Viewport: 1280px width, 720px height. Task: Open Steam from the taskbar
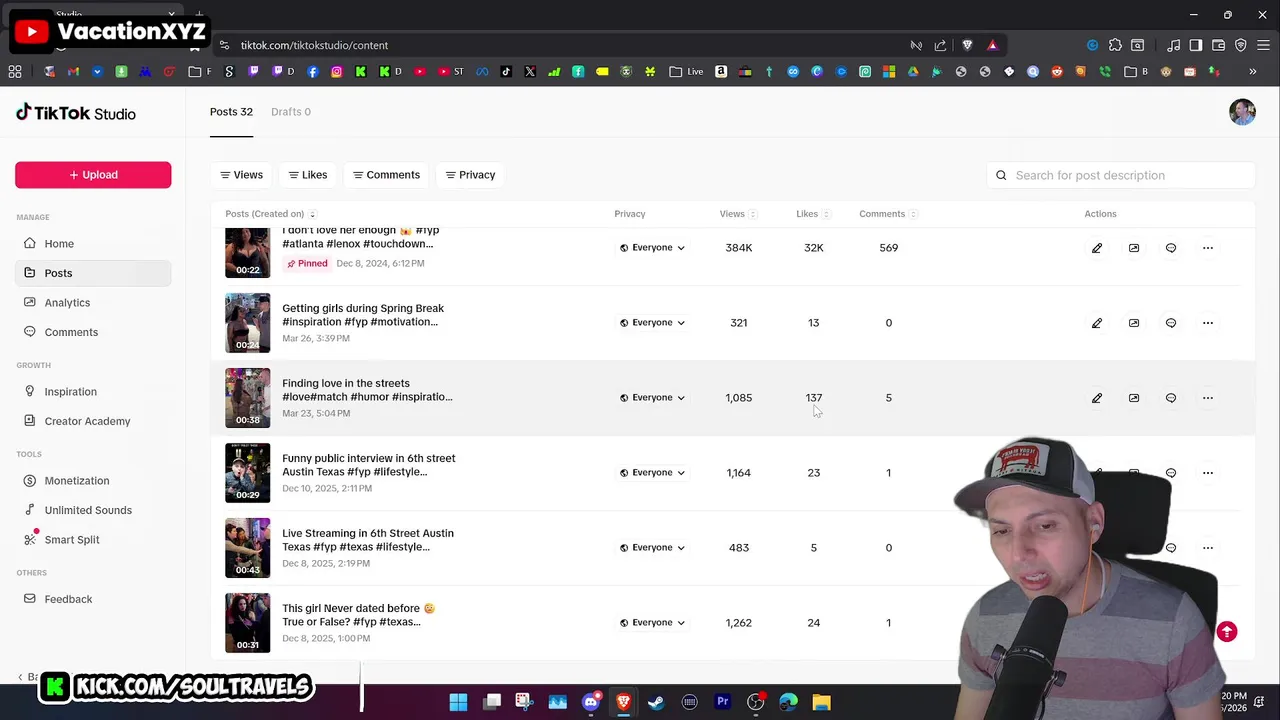point(656,702)
